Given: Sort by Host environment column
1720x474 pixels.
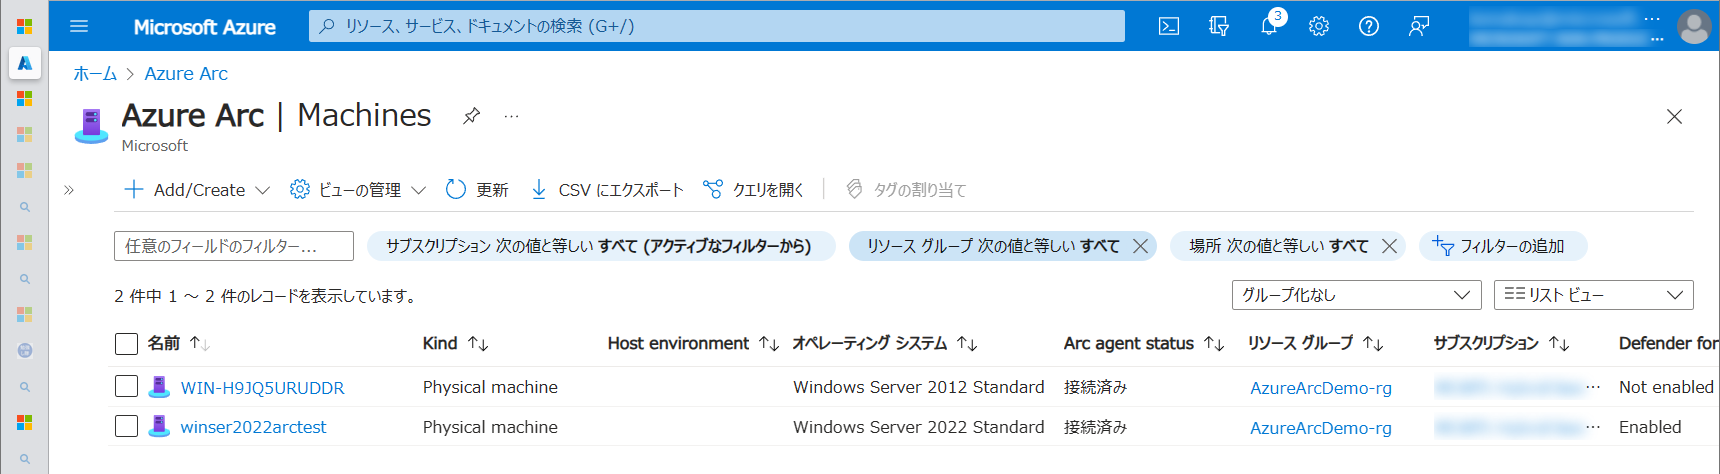Looking at the screenshot, I should coord(693,343).
